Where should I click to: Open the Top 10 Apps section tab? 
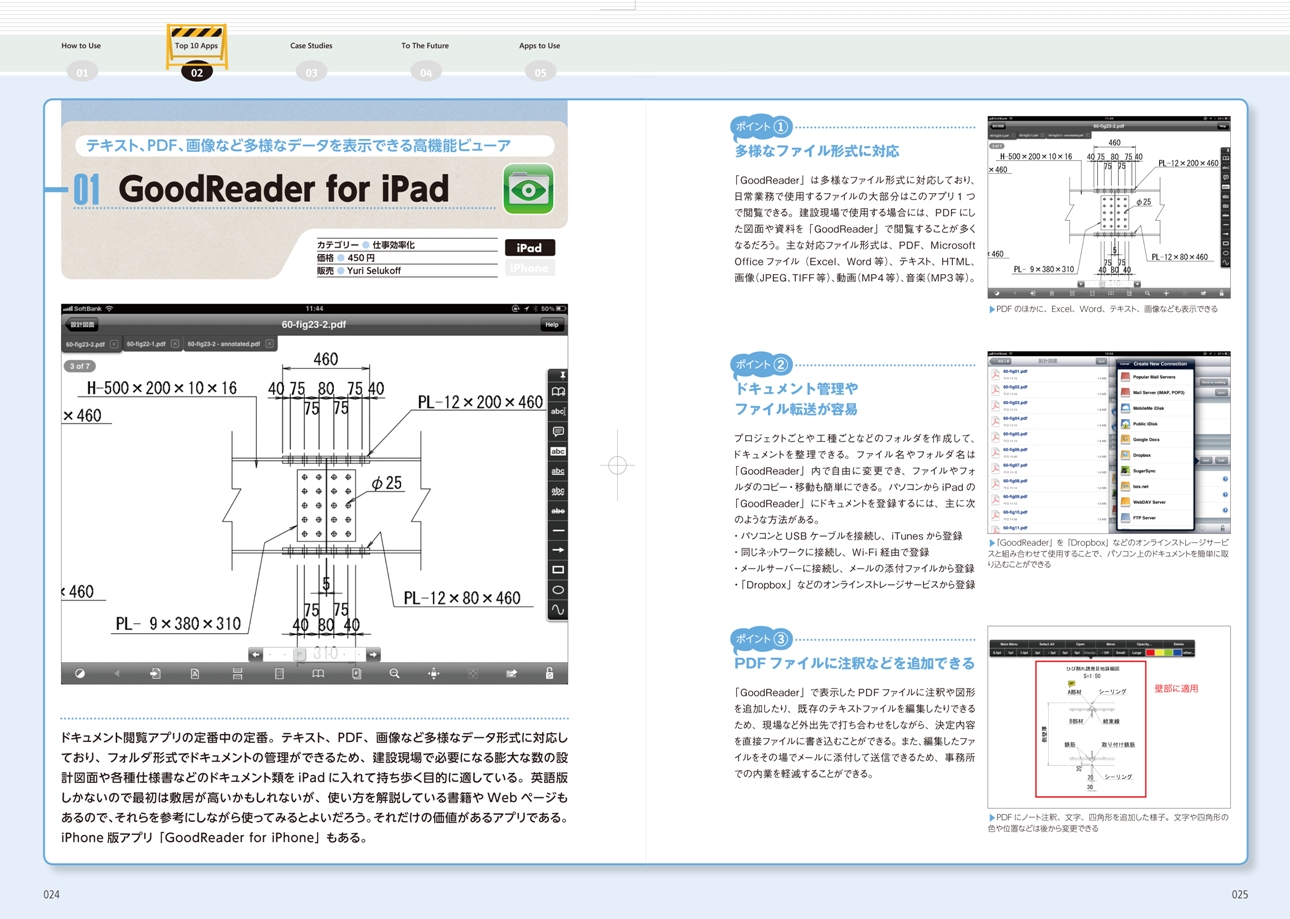click(x=196, y=46)
